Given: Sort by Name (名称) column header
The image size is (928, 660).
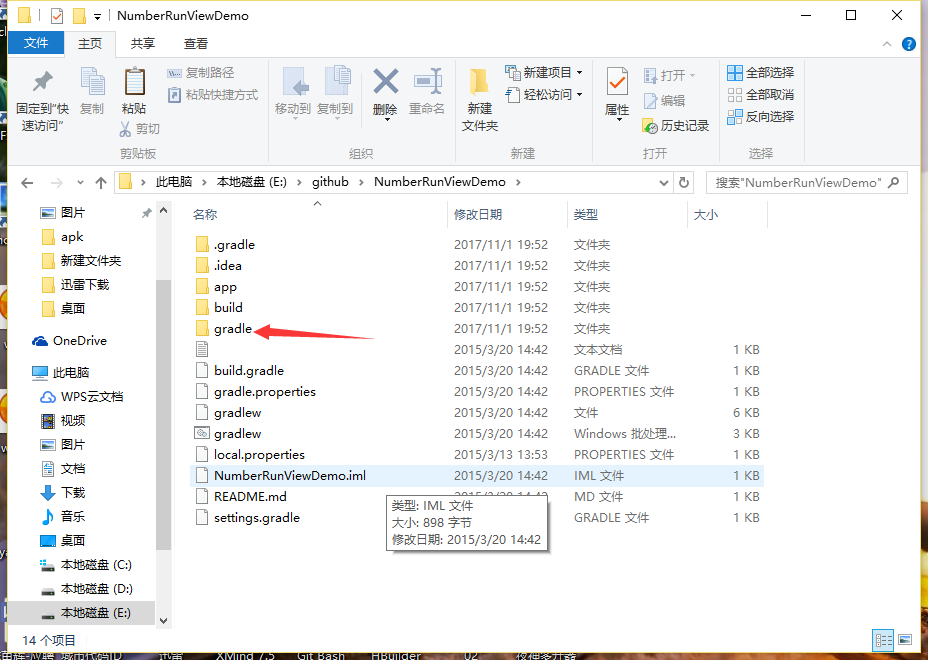Looking at the screenshot, I should click(205, 214).
